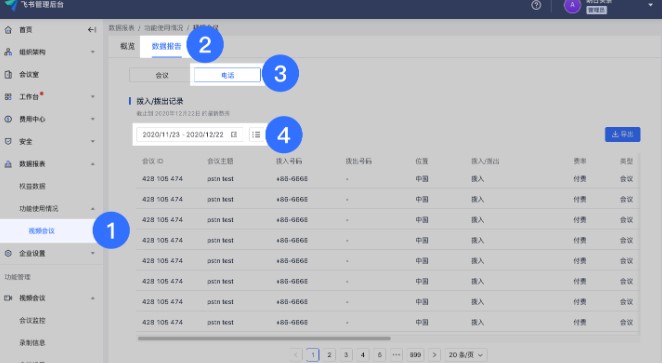Image resolution: width=662 pixels, height=363 pixels.
Task: Go to next page arrow in pagination
Action: pyautogui.click(x=434, y=355)
